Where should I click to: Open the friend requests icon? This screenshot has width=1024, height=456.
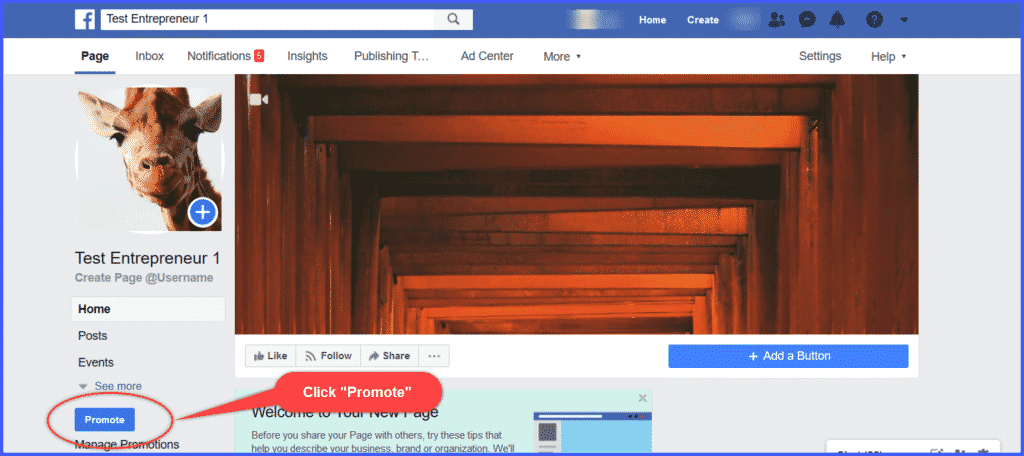(776, 19)
